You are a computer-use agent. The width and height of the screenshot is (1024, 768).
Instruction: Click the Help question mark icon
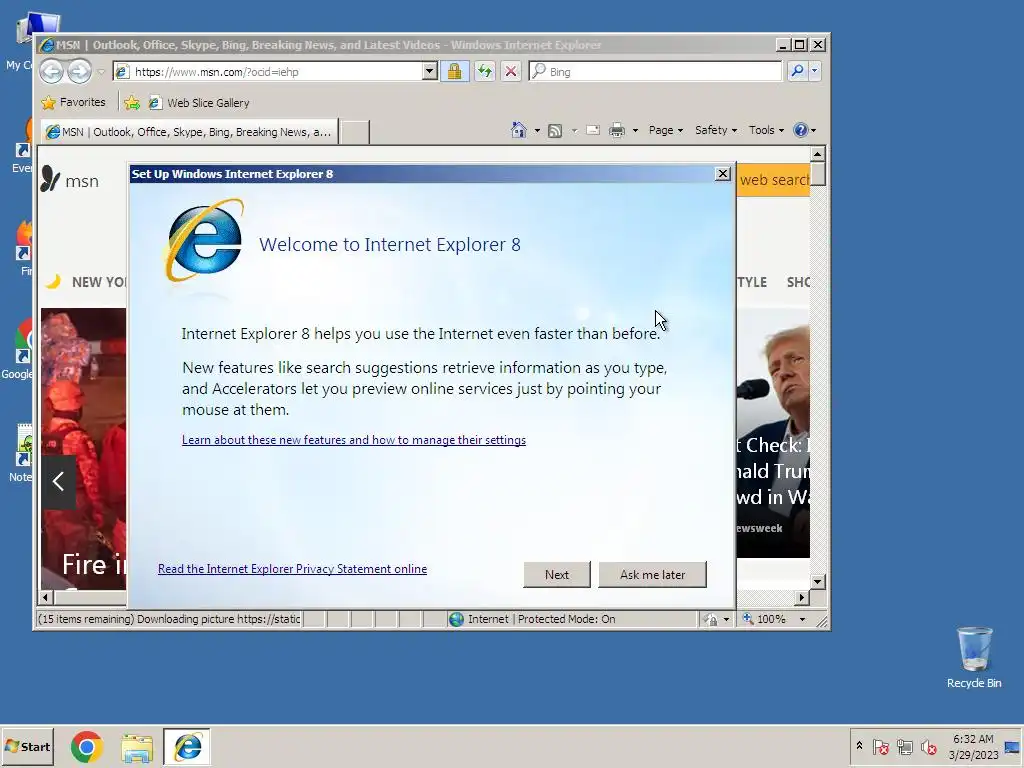coord(800,130)
